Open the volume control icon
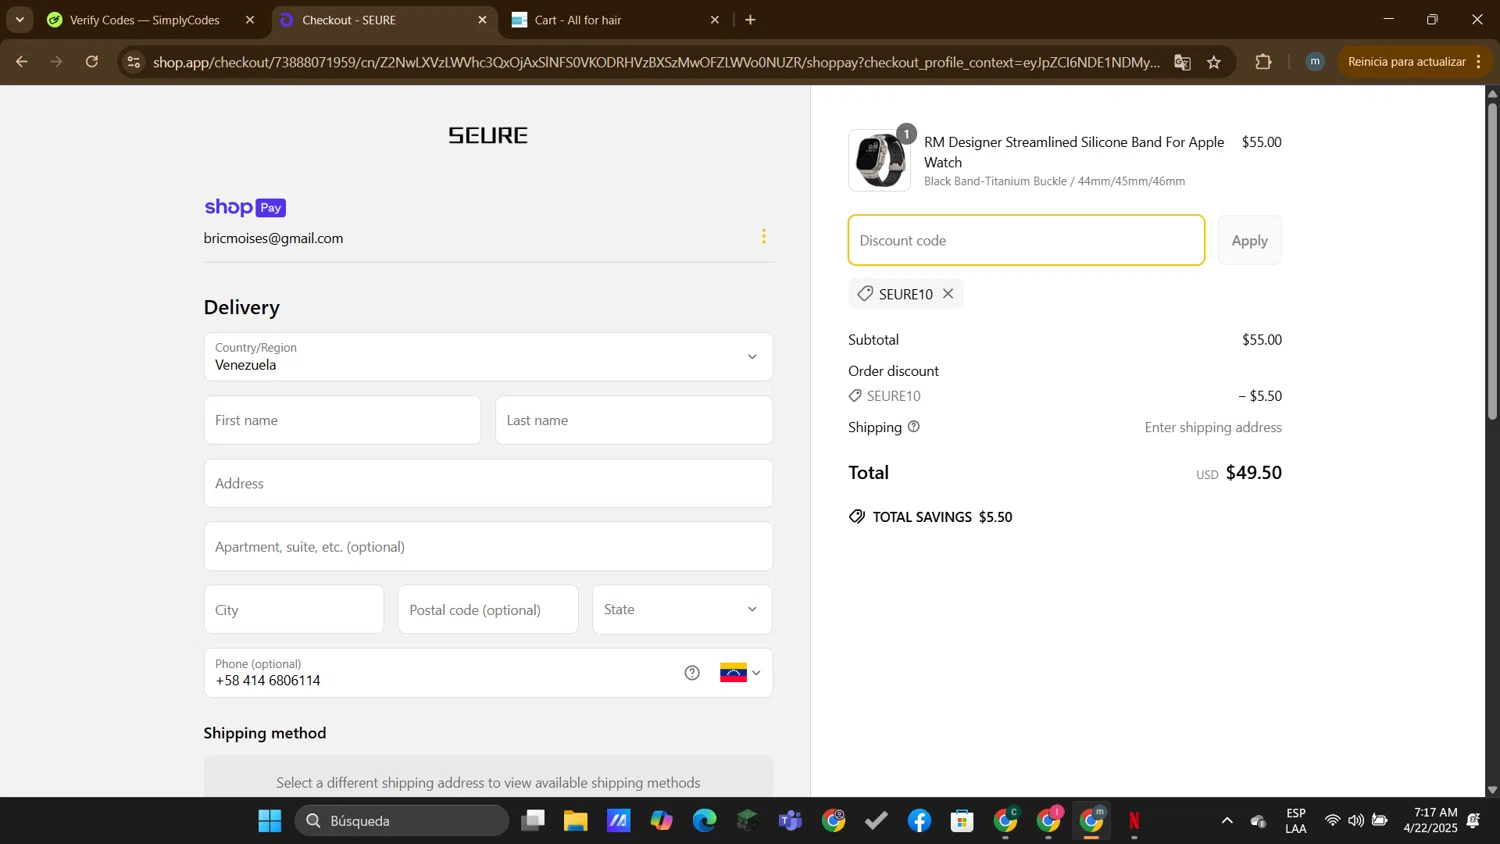This screenshot has width=1500, height=844. 1356,821
